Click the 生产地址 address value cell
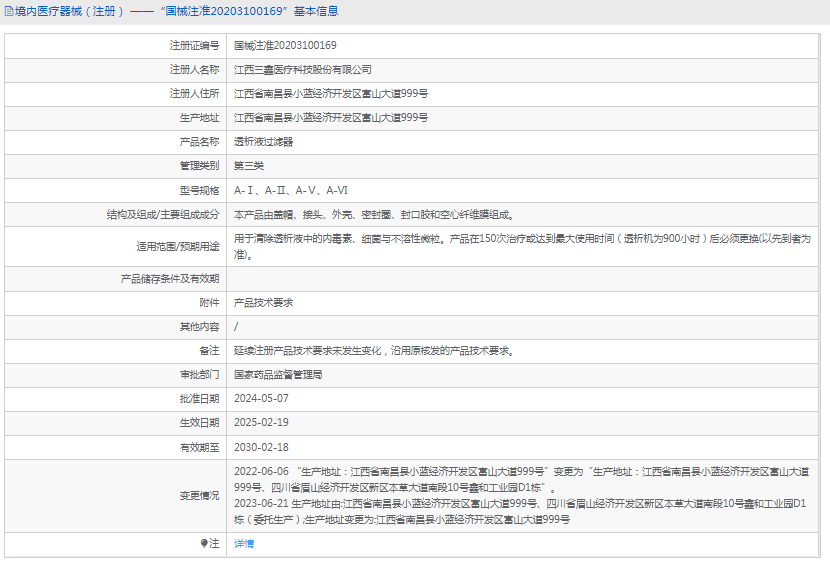 [522, 118]
